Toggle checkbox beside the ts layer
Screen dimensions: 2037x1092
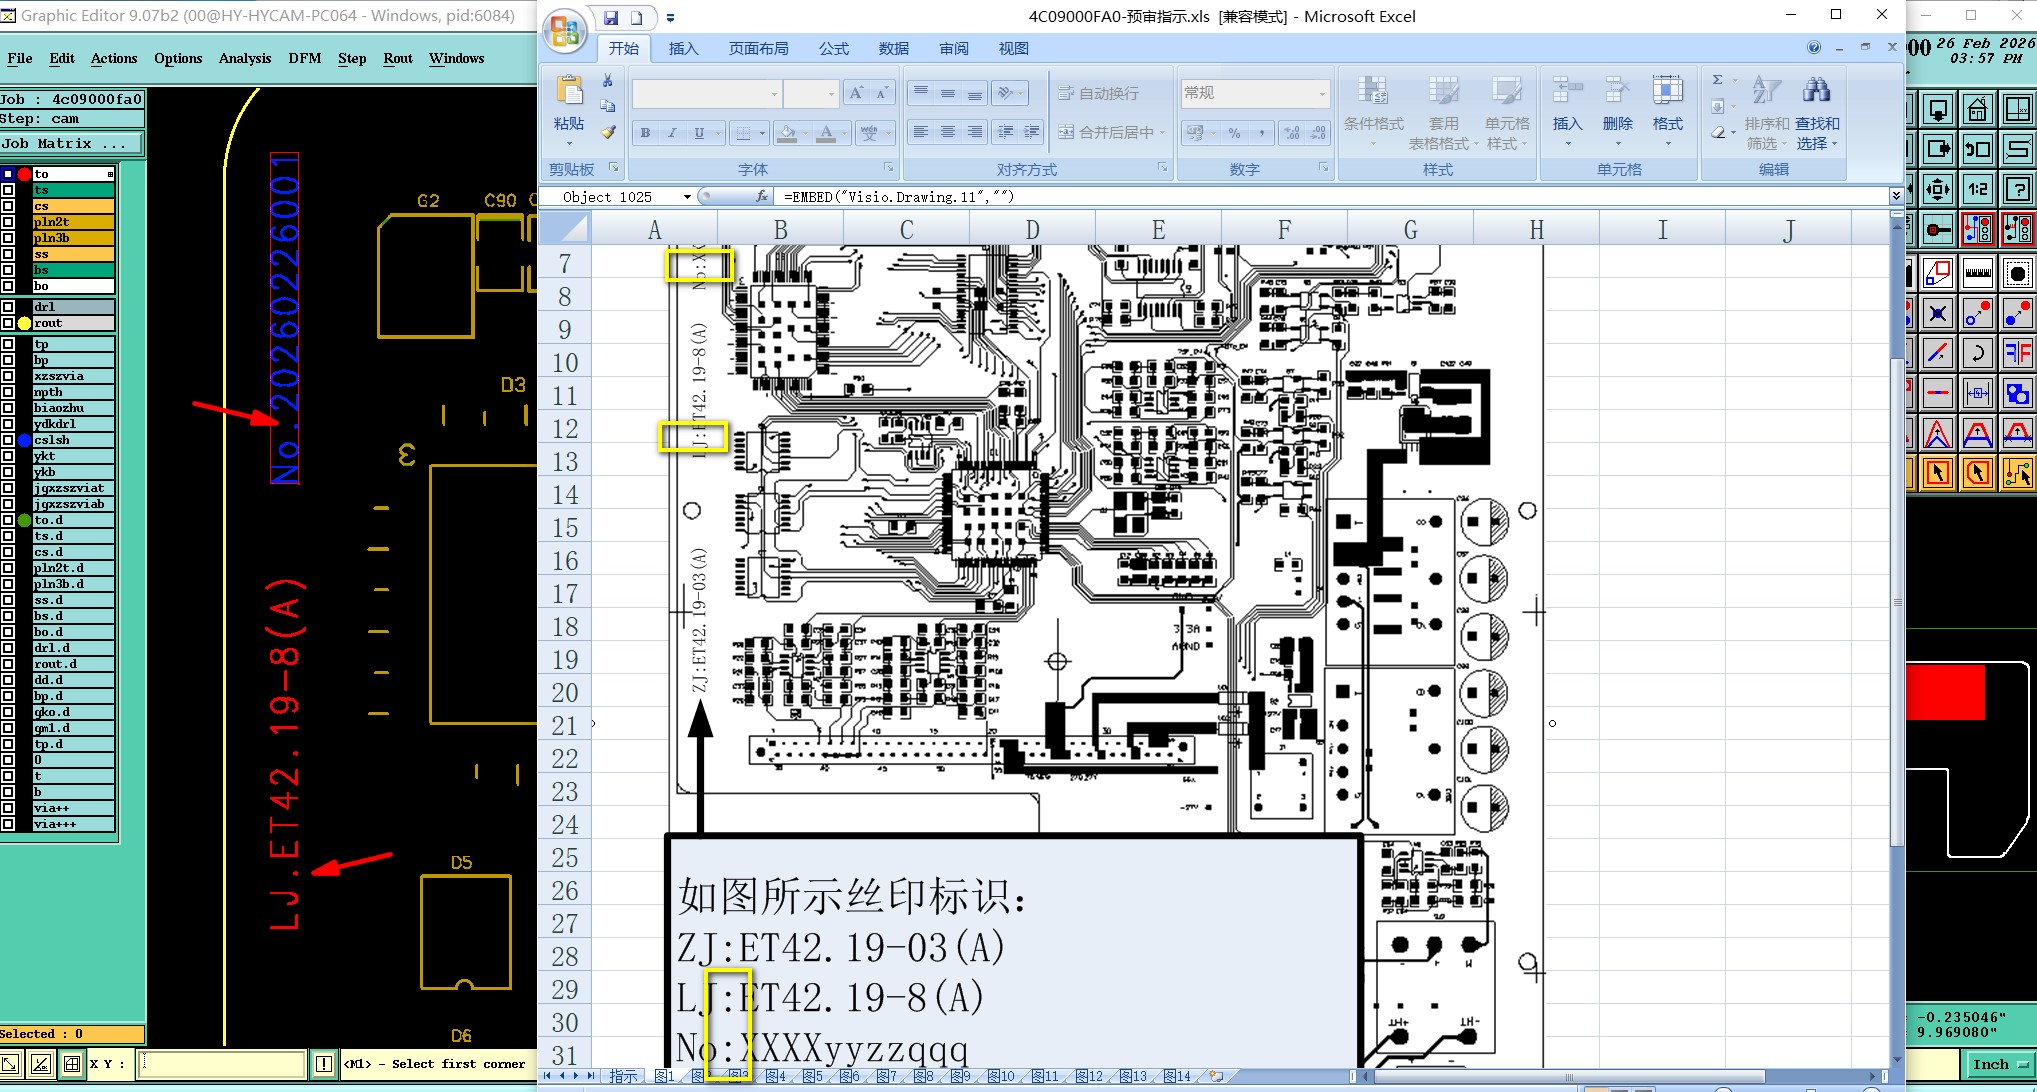point(8,190)
